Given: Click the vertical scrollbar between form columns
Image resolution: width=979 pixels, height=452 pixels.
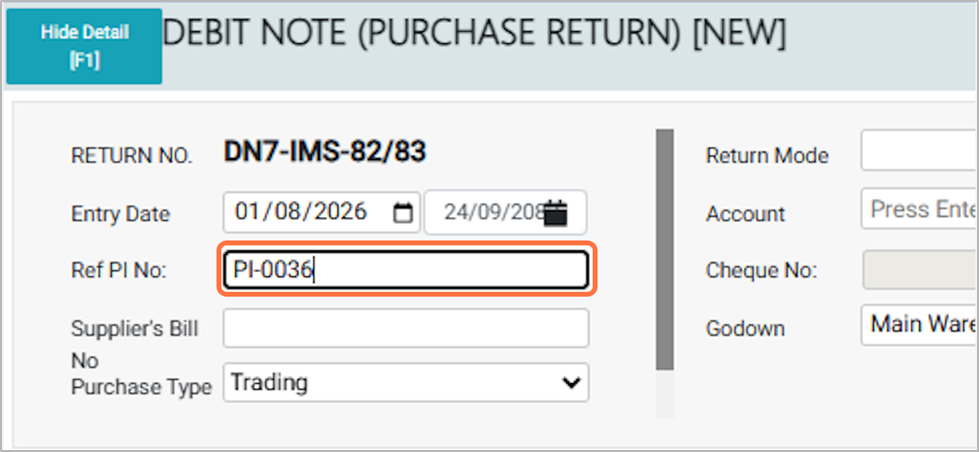Looking at the screenshot, I should point(664,250).
